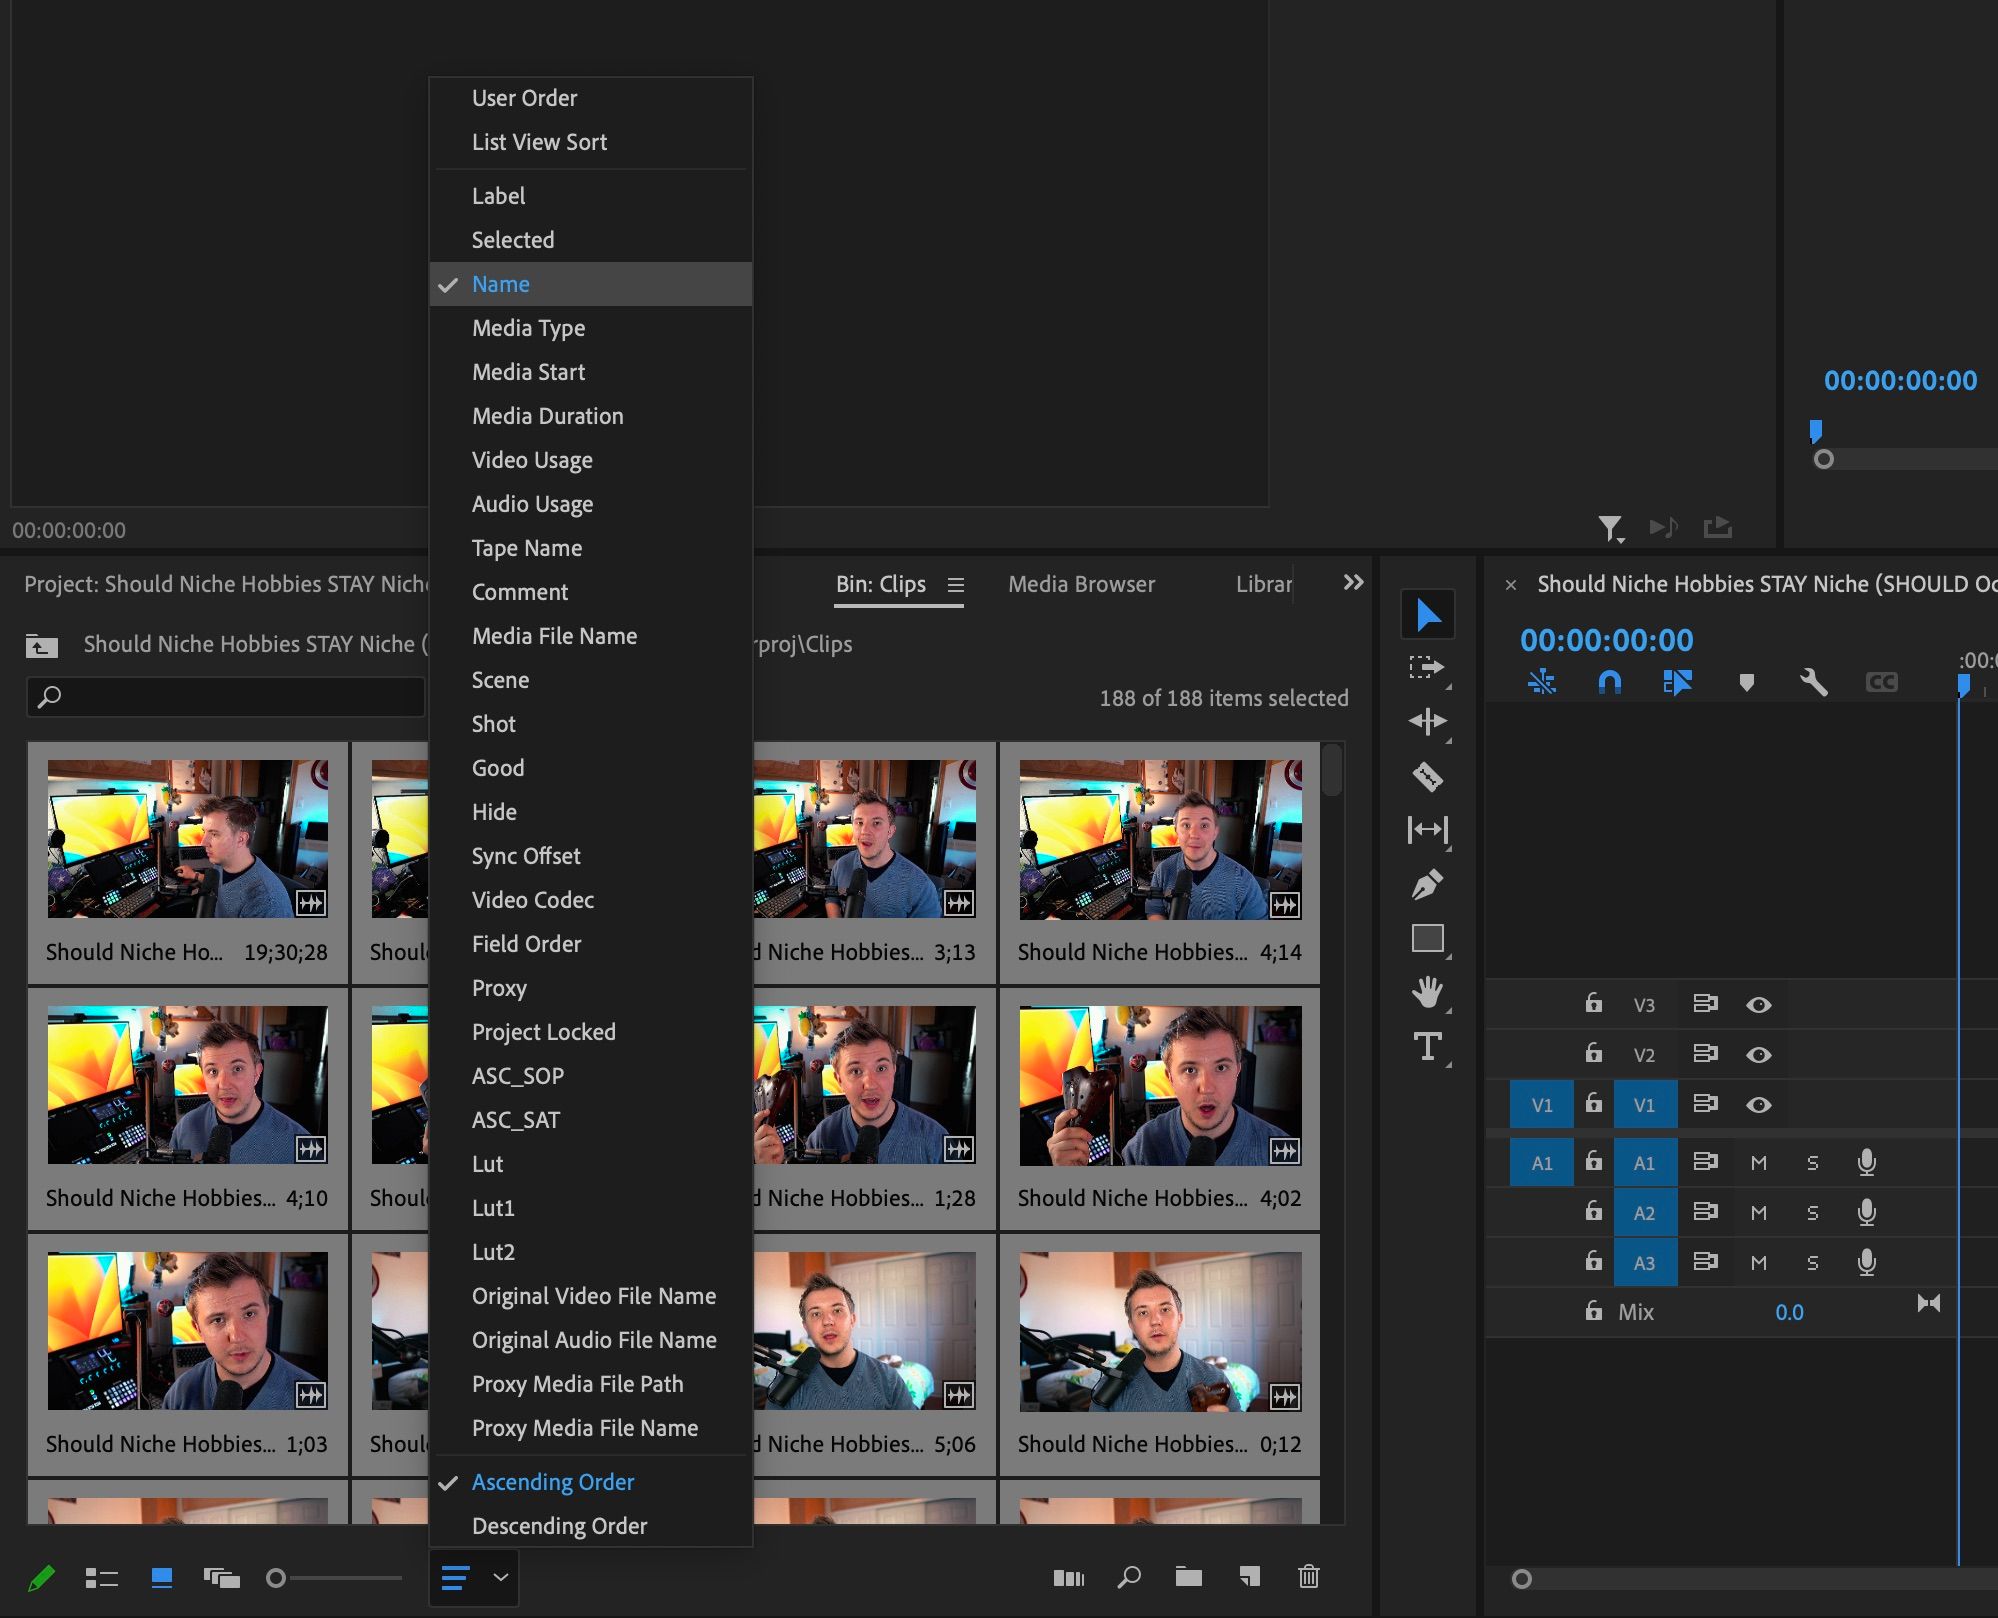
Task: Select the Hand tool
Action: click(x=1428, y=992)
